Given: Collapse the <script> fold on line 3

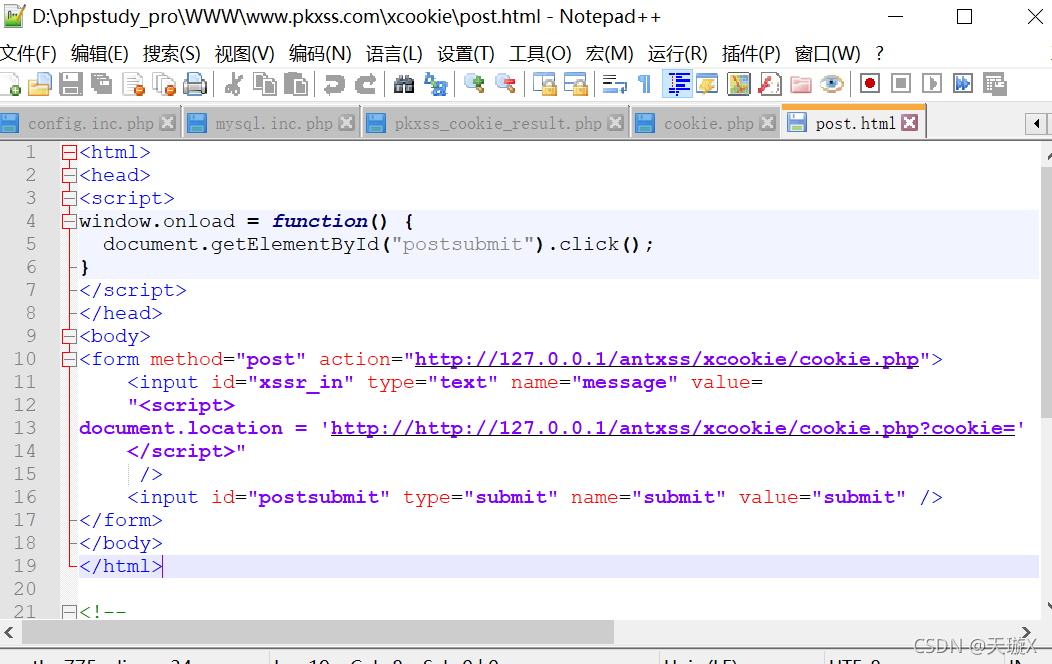Looking at the screenshot, I should [x=69, y=199].
